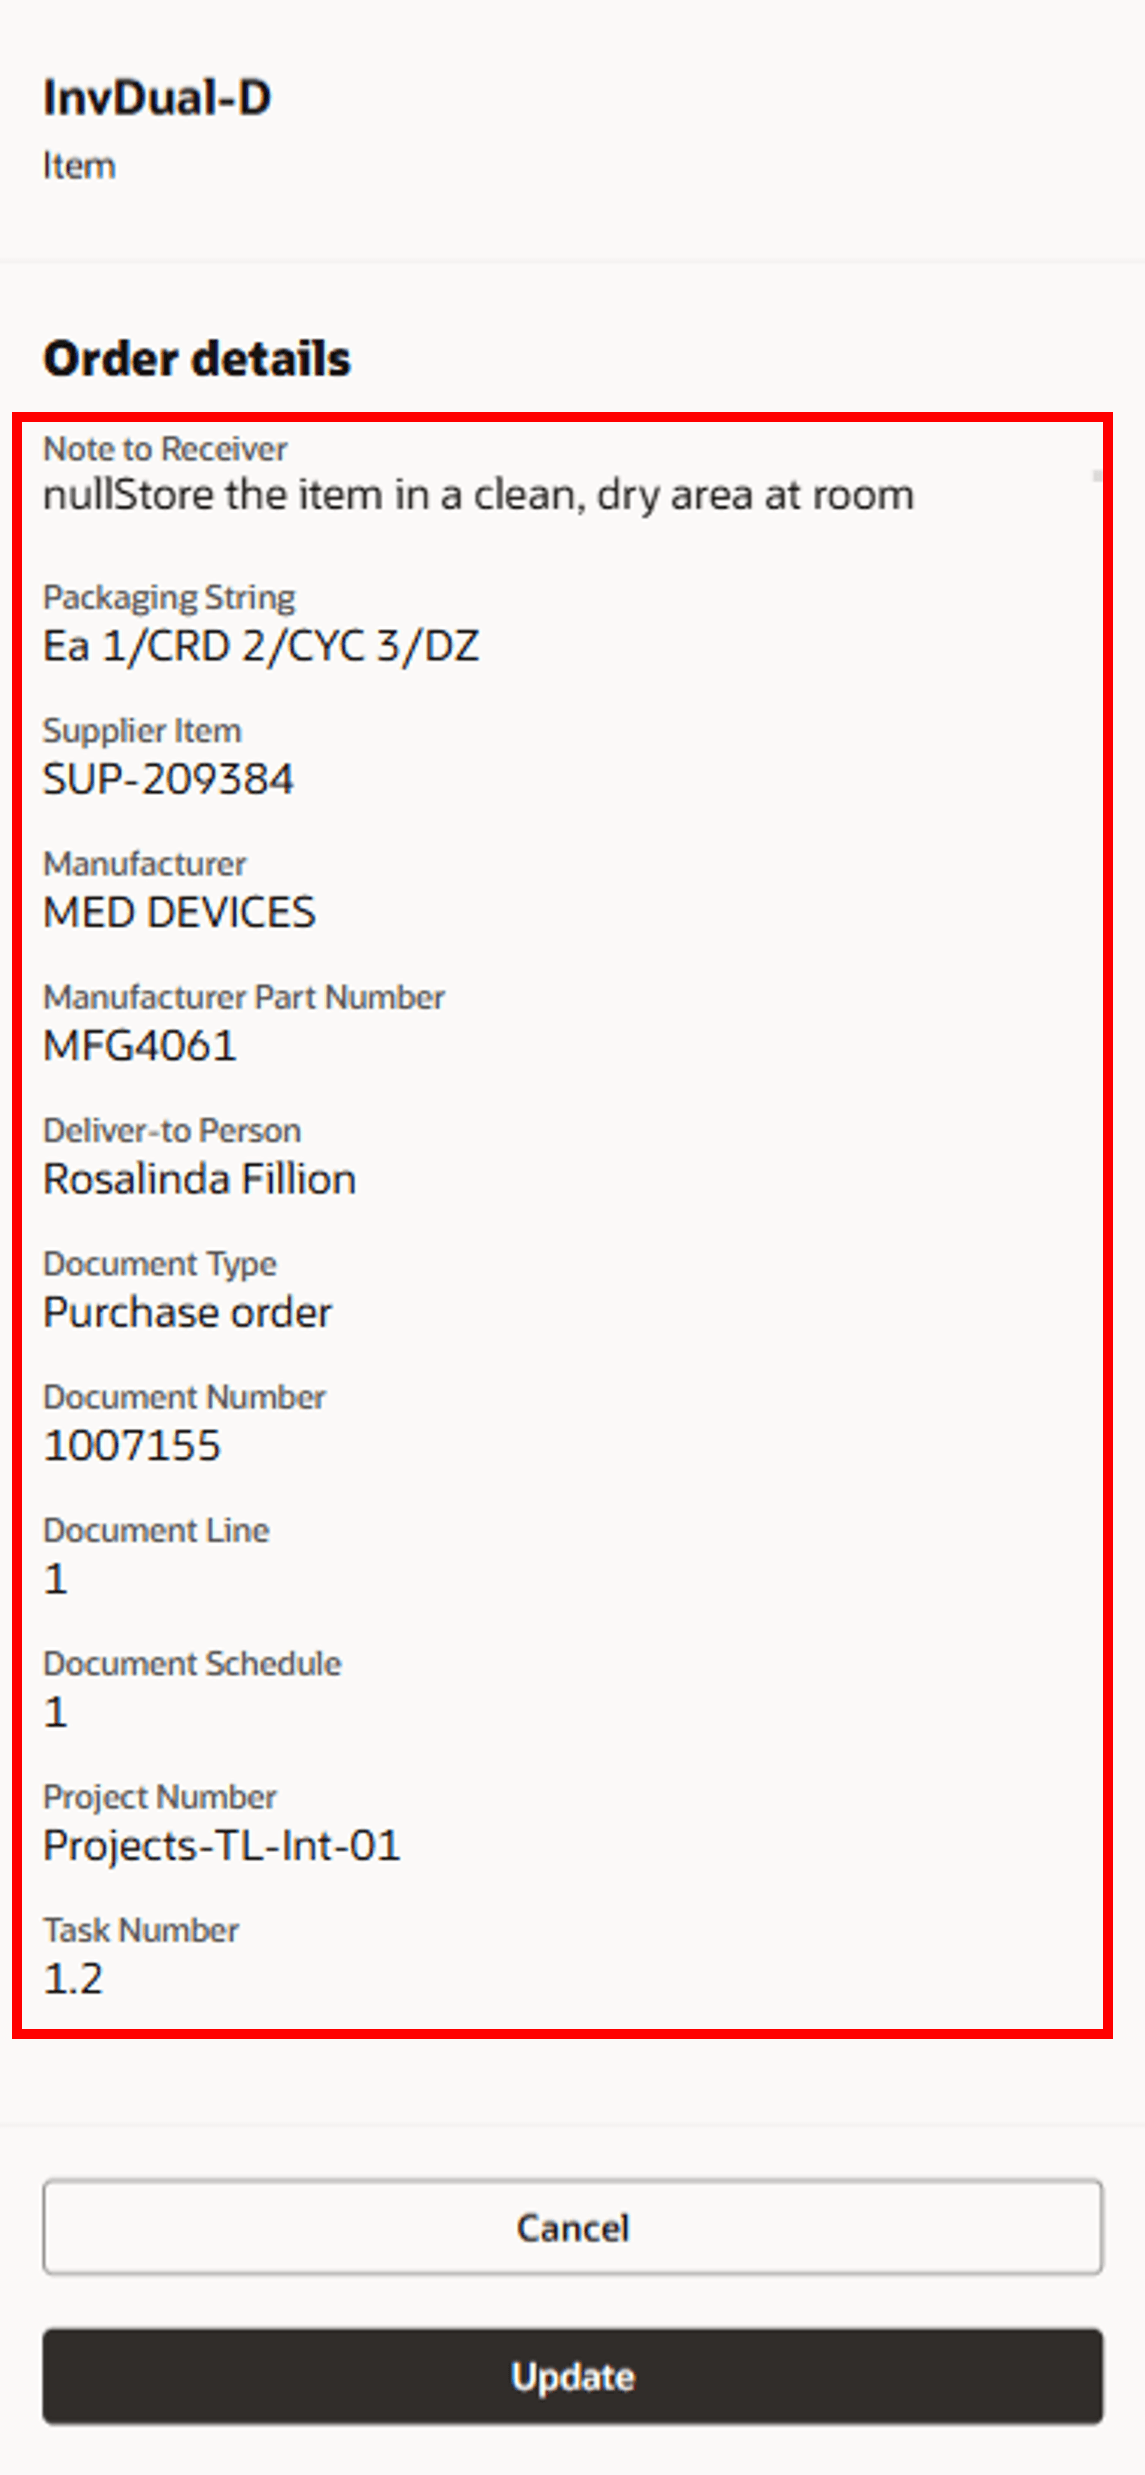Select the Document Line value 1
The image size is (1145, 2475).
[x=55, y=1578]
